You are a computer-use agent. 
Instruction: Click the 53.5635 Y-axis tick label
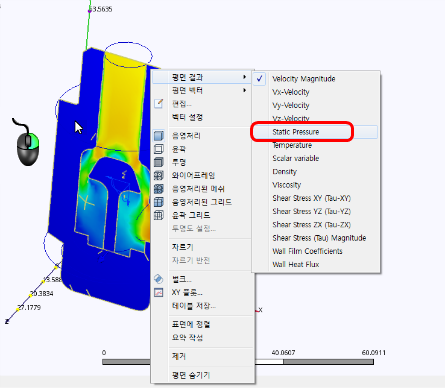point(101,9)
